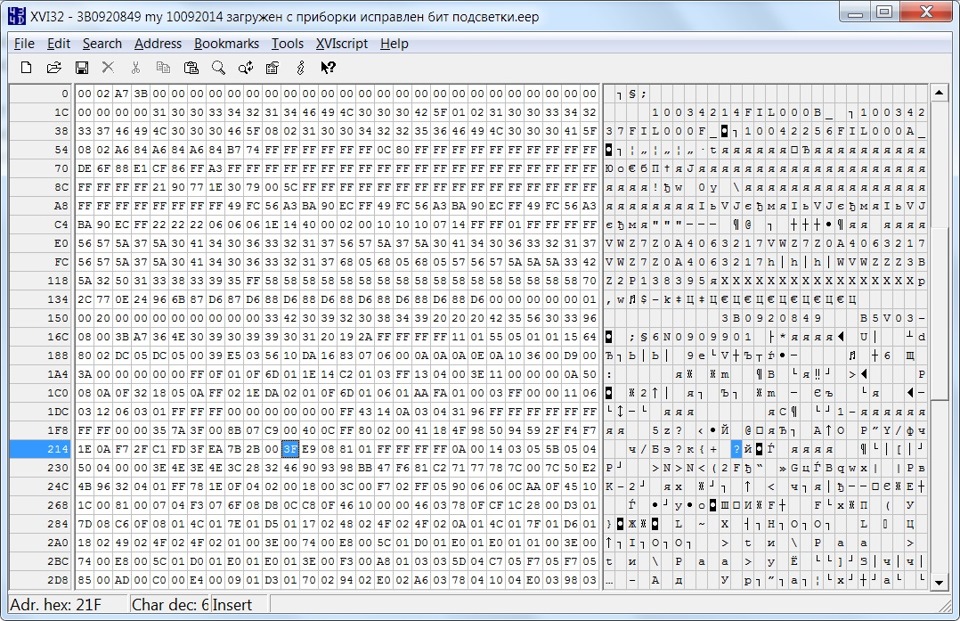Click the greyed-out delete X icon

tap(108, 67)
